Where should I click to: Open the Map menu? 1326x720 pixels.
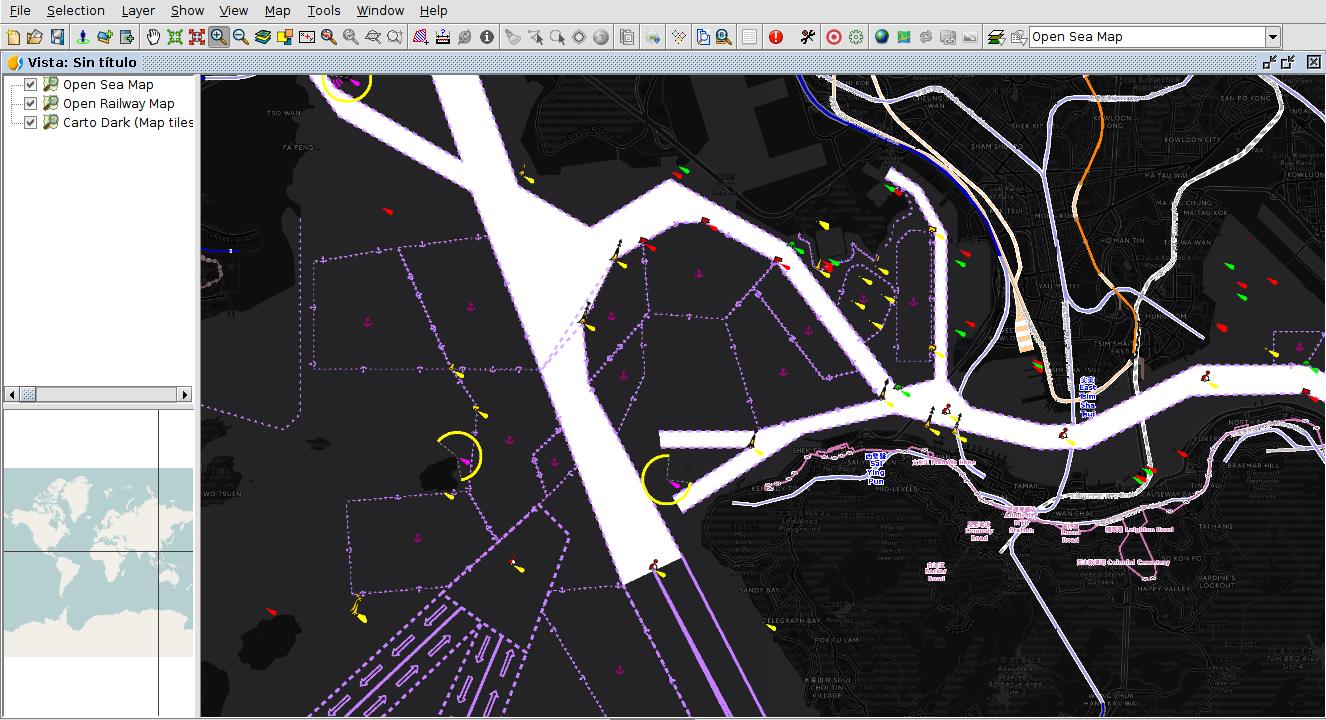[278, 10]
